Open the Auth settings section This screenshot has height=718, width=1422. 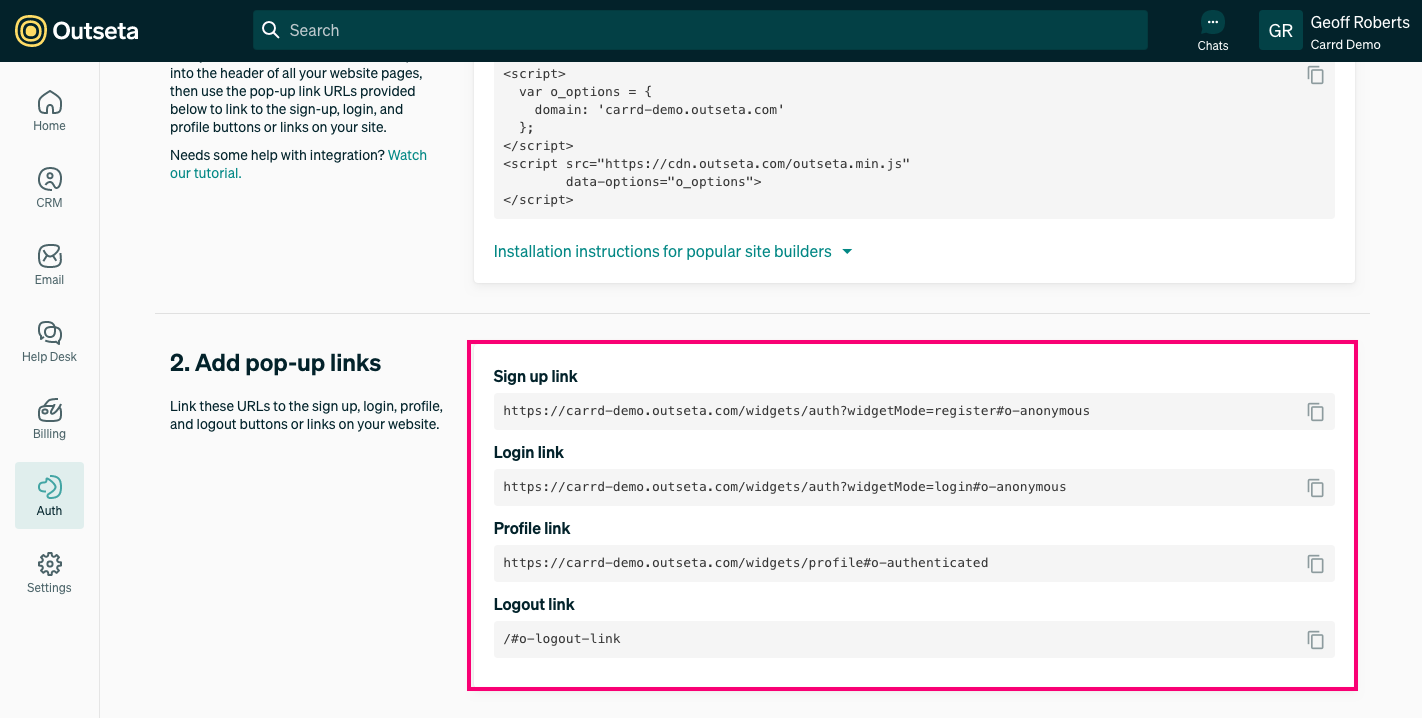49,495
